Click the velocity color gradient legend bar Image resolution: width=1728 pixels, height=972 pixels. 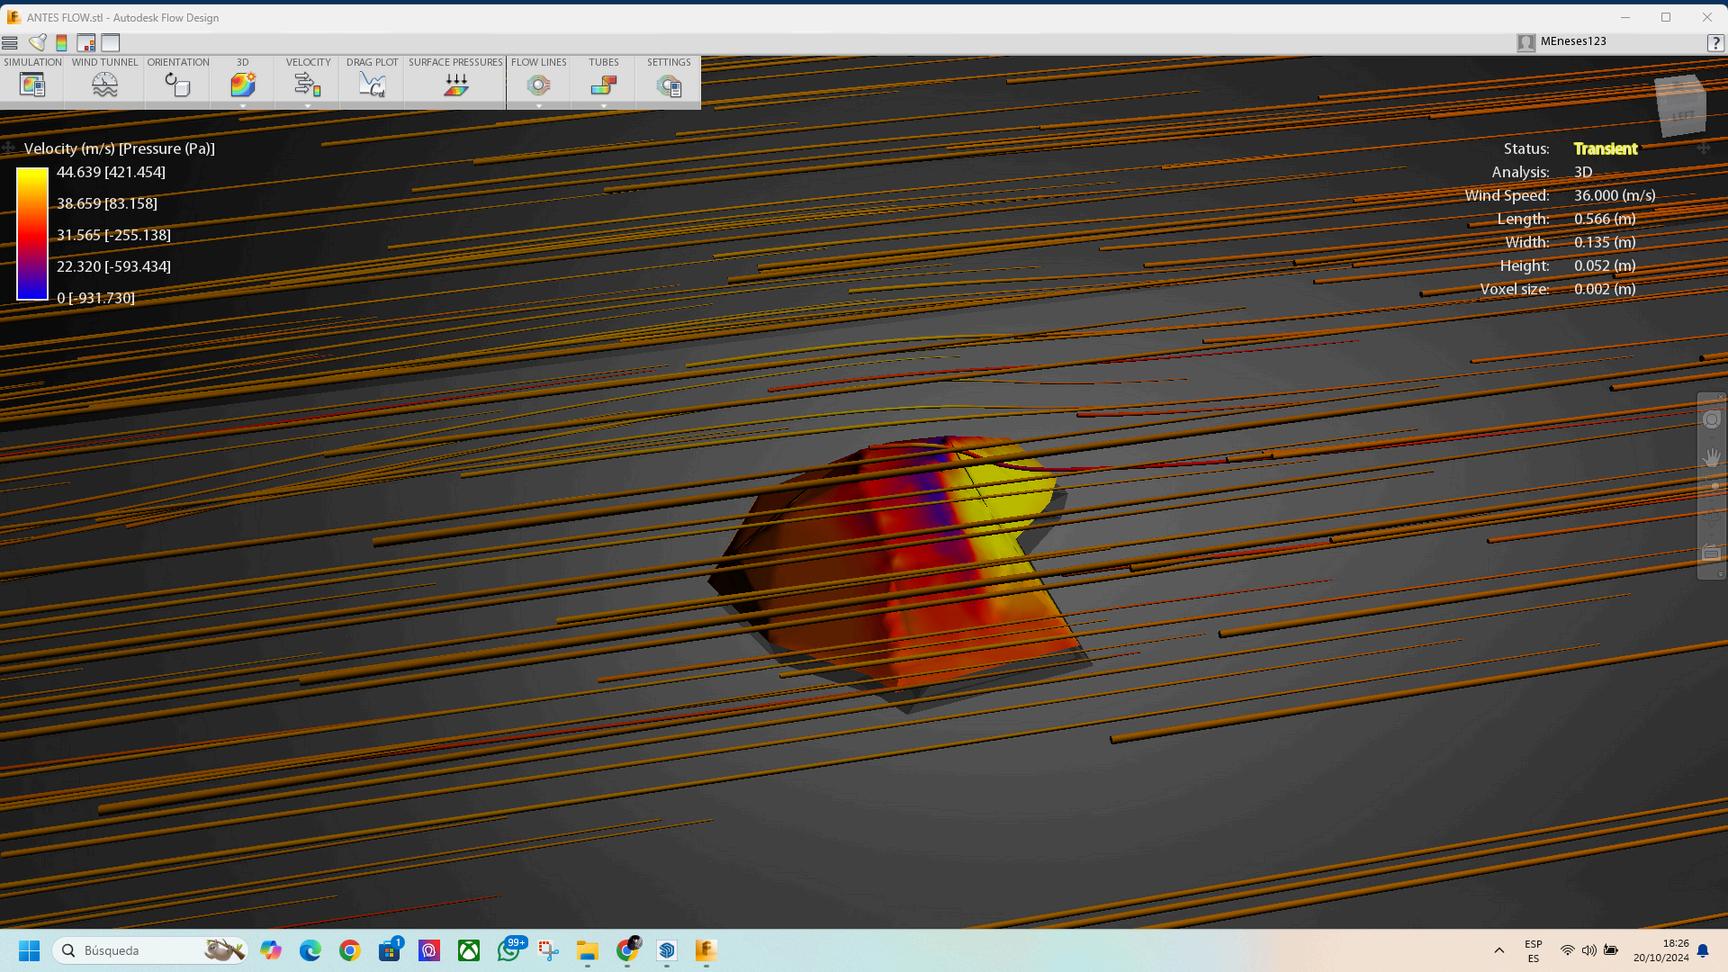pos(32,234)
